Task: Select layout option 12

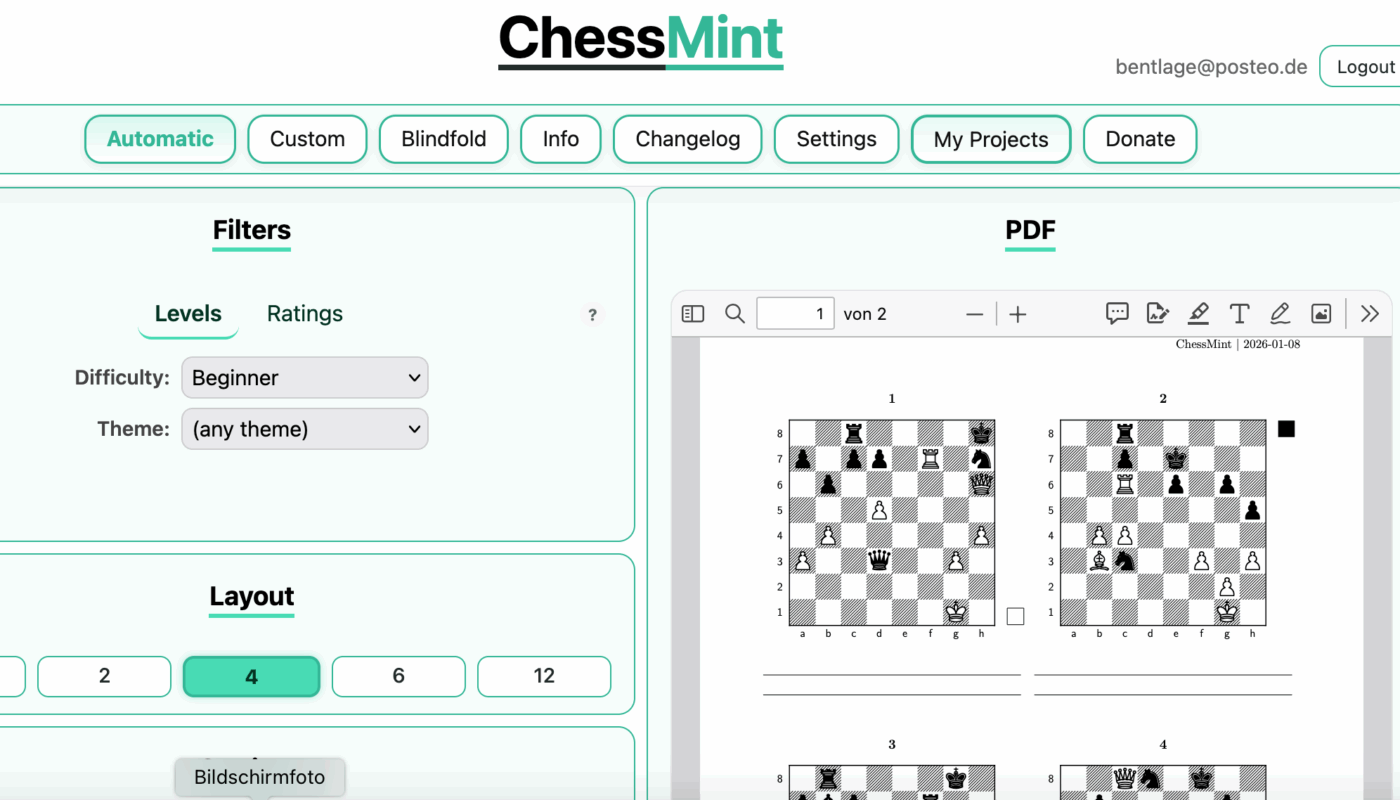Action: pyautogui.click(x=544, y=676)
